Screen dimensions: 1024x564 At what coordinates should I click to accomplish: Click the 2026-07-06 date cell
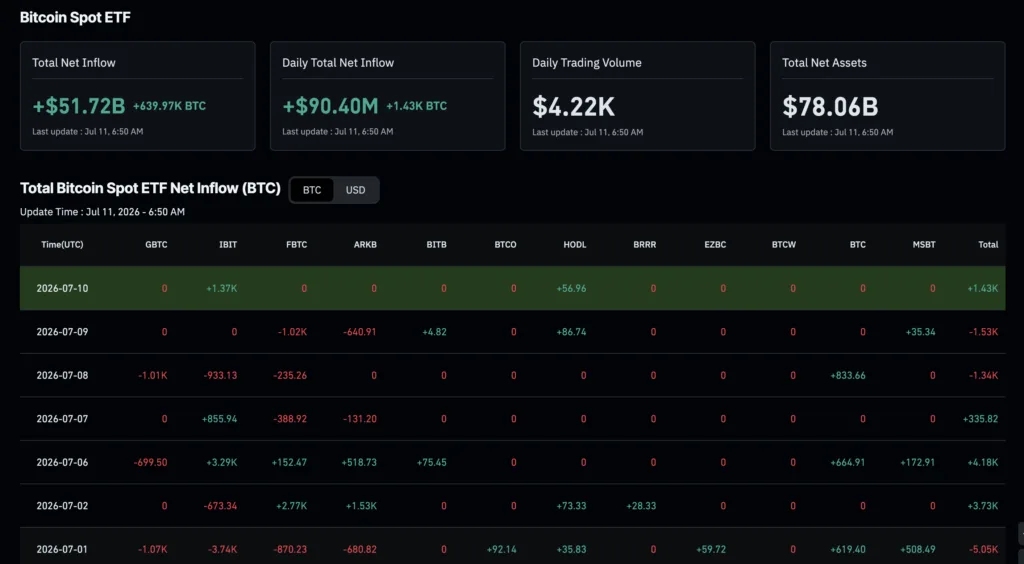tap(62, 462)
